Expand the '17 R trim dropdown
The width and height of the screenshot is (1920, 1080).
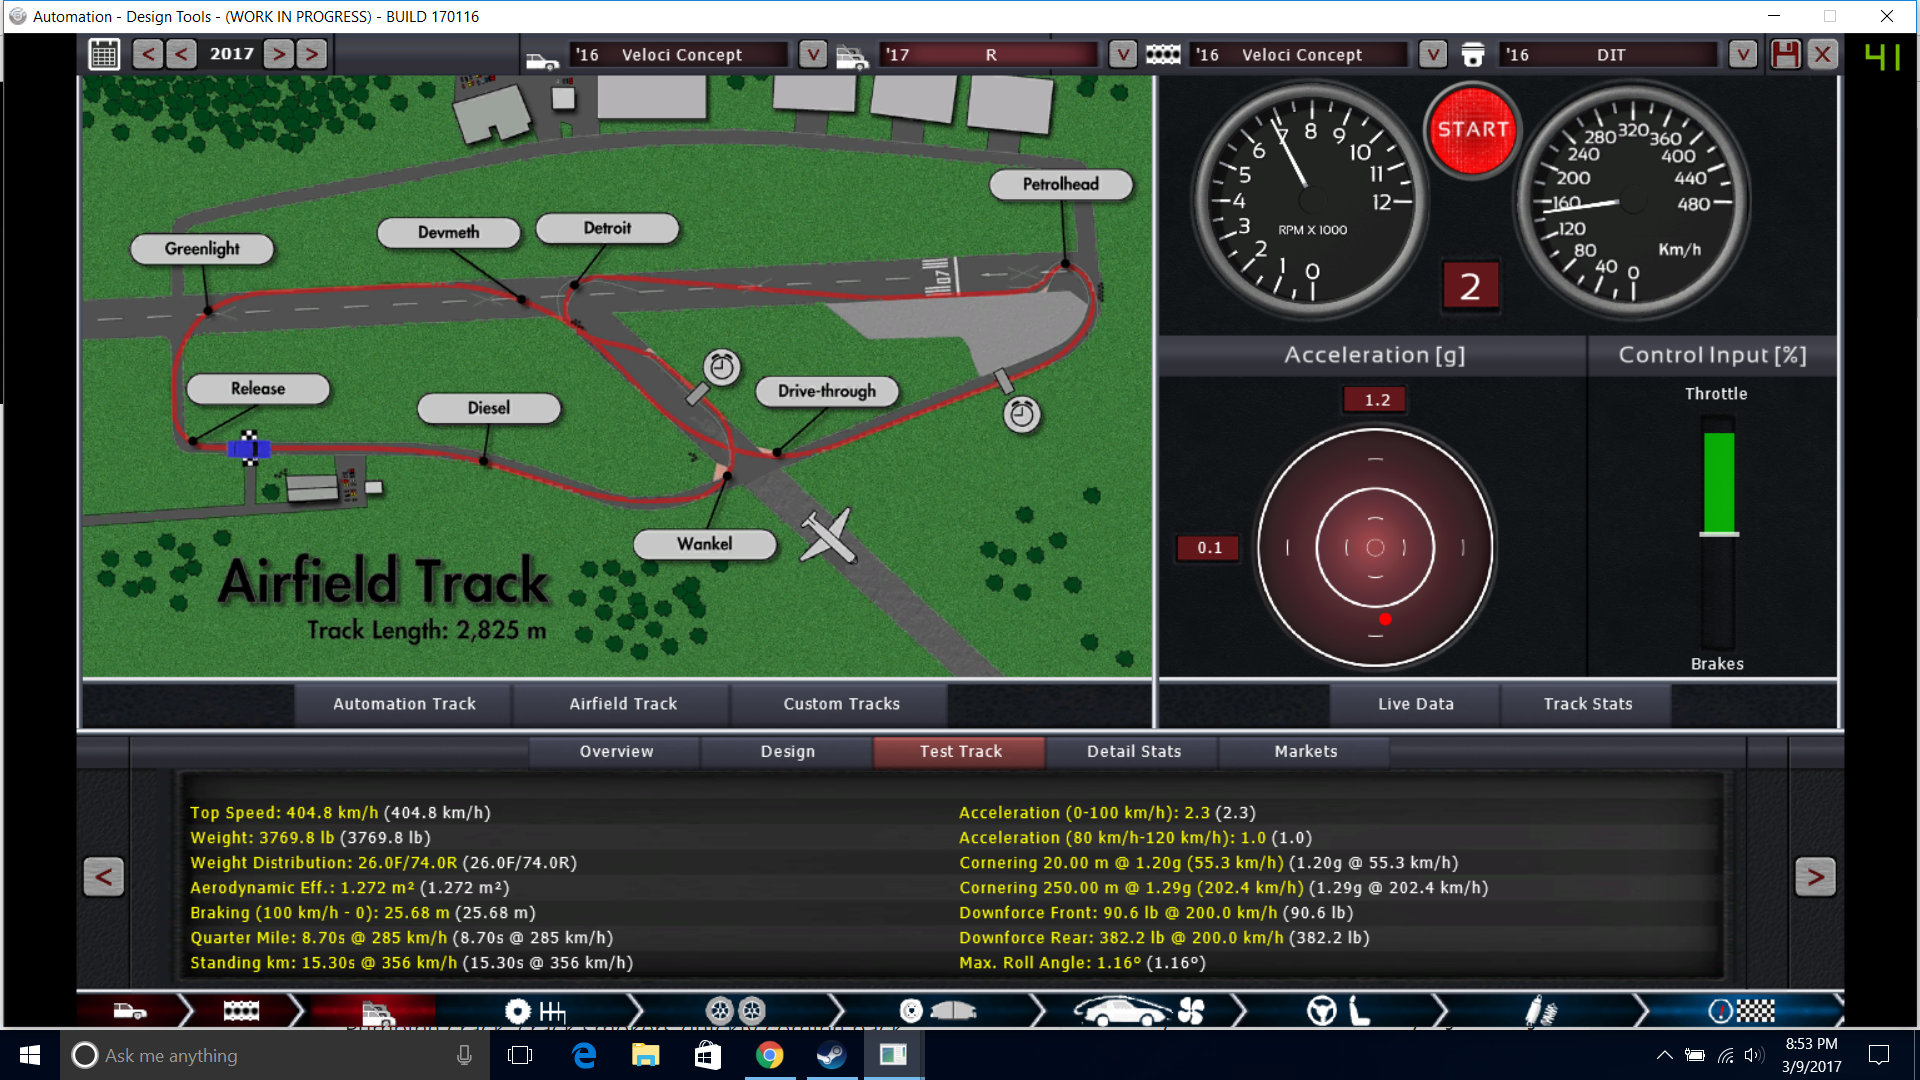tap(1123, 54)
